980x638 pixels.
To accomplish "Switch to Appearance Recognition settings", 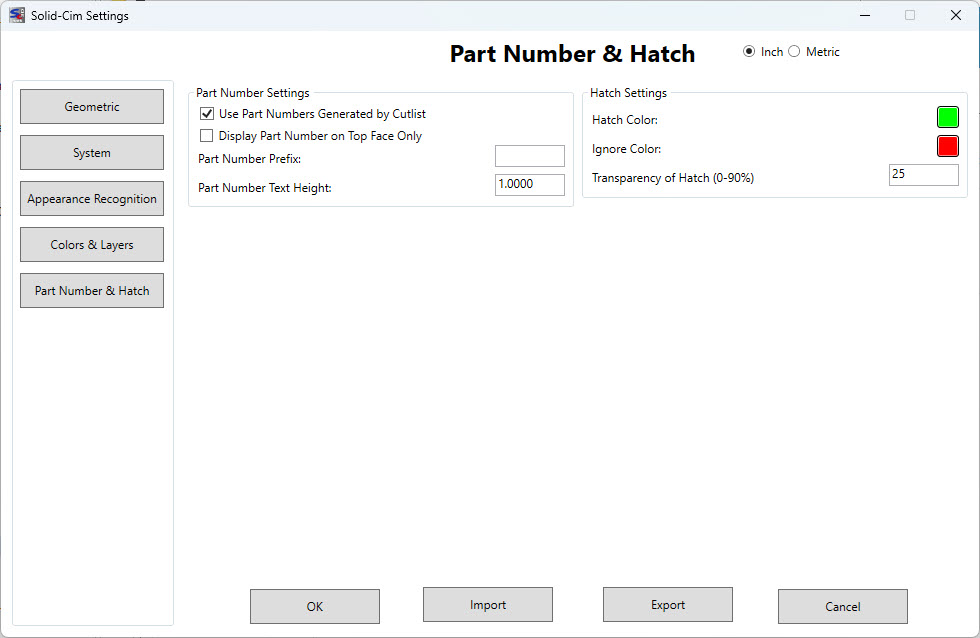I will point(92,199).
